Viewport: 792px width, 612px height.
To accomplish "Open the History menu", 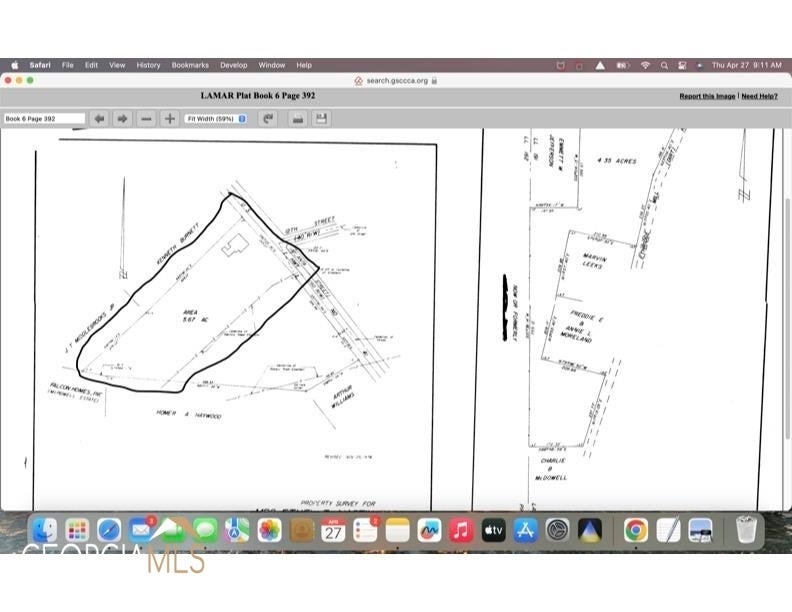I will [x=148, y=65].
